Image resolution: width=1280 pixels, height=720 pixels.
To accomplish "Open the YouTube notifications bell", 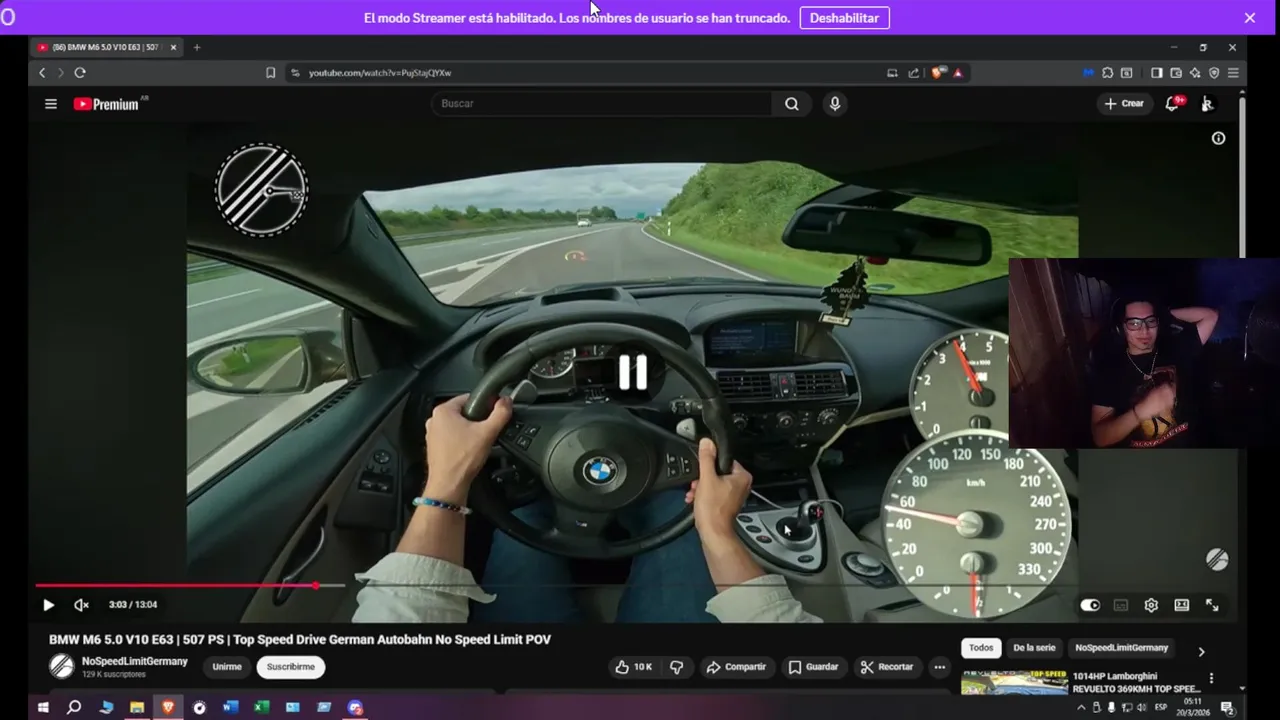I will [x=1173, y=104].
